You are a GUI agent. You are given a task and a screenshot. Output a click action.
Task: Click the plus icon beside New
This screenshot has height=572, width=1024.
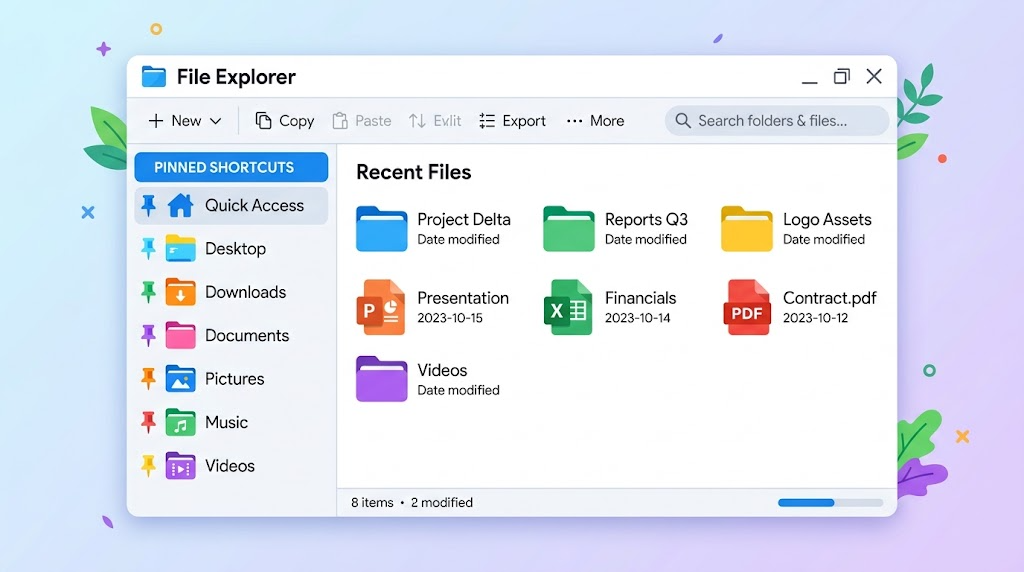coord(155,121)
